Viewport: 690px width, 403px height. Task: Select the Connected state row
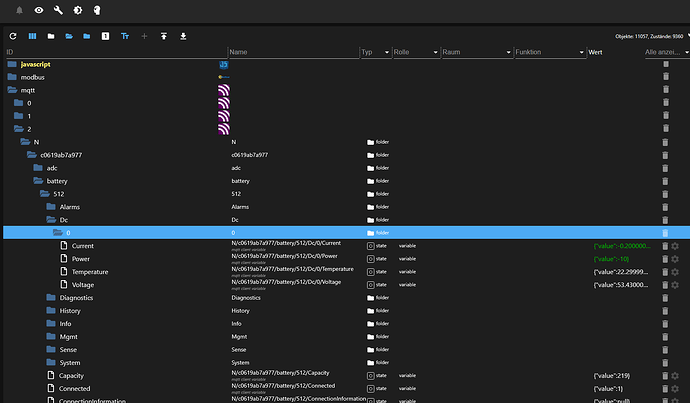345,388
